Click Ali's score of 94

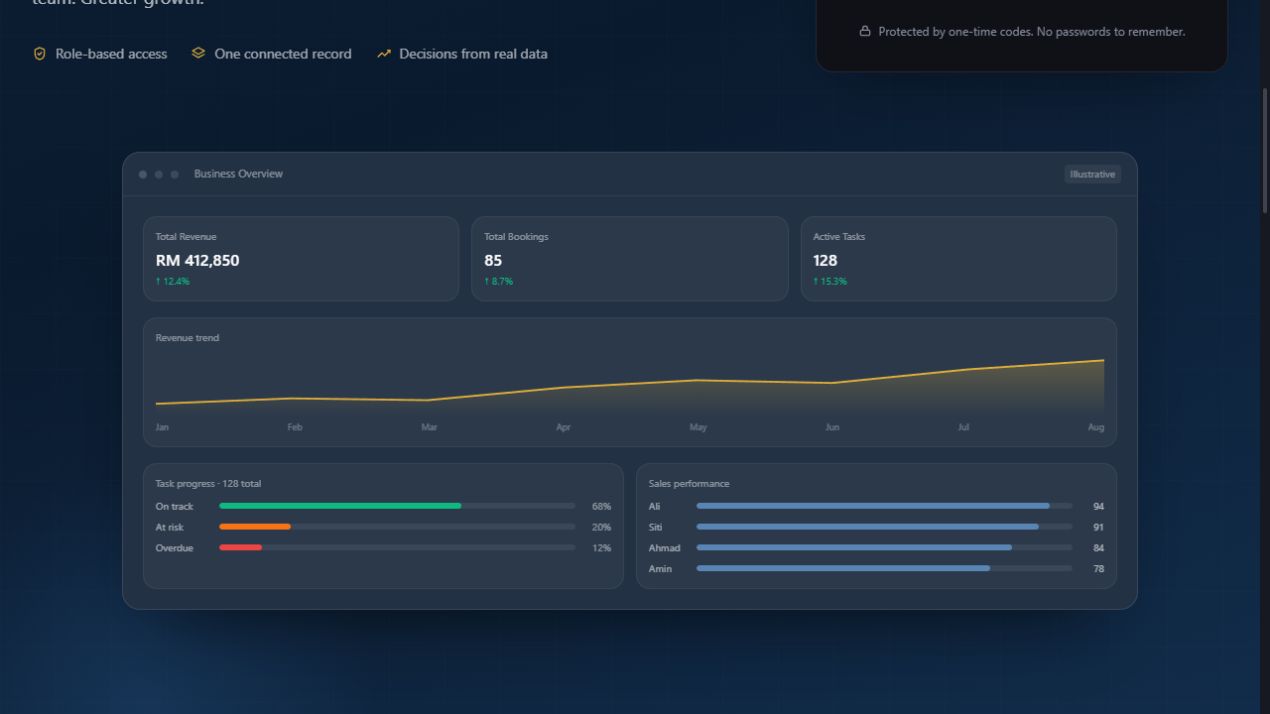tap(1099, 506)
